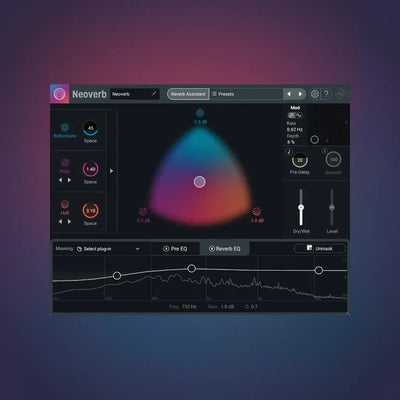Select next Hall type with right arrow

click(x=69, y=221)
